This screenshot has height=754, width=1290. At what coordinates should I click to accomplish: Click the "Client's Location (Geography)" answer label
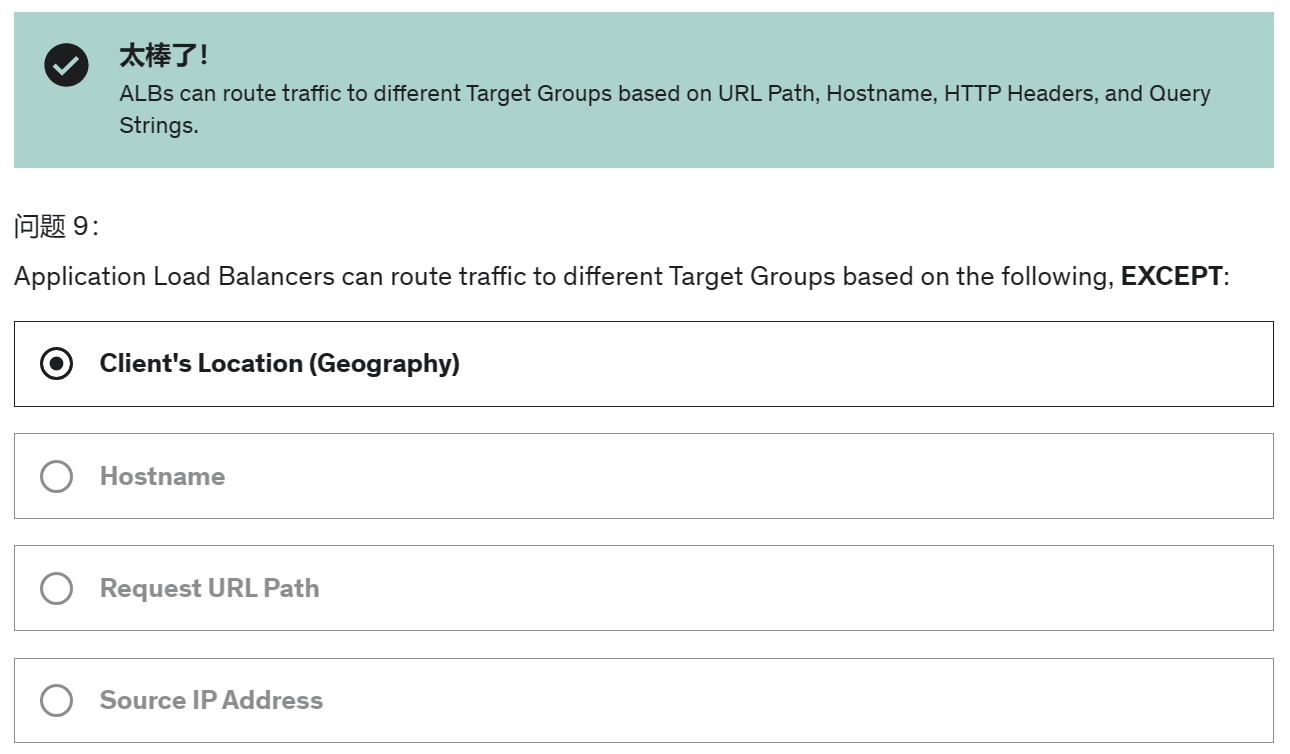[x=279, y=364]
